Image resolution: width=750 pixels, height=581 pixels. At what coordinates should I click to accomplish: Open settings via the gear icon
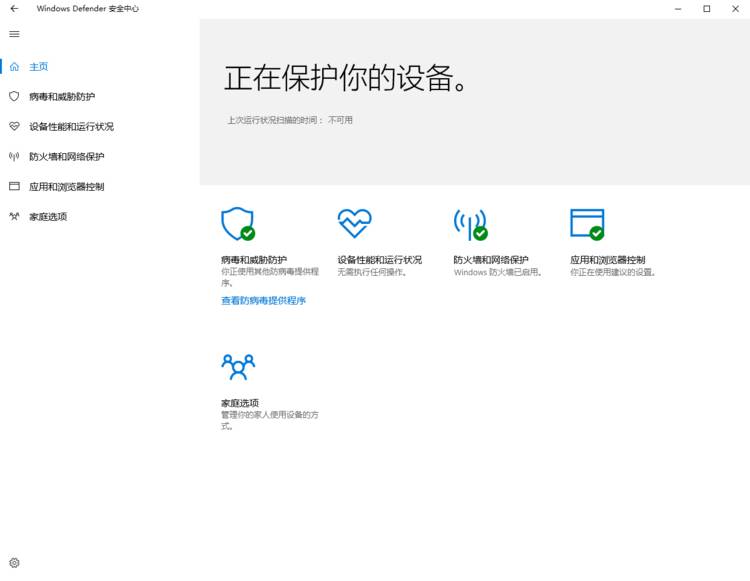coord(14,563)
